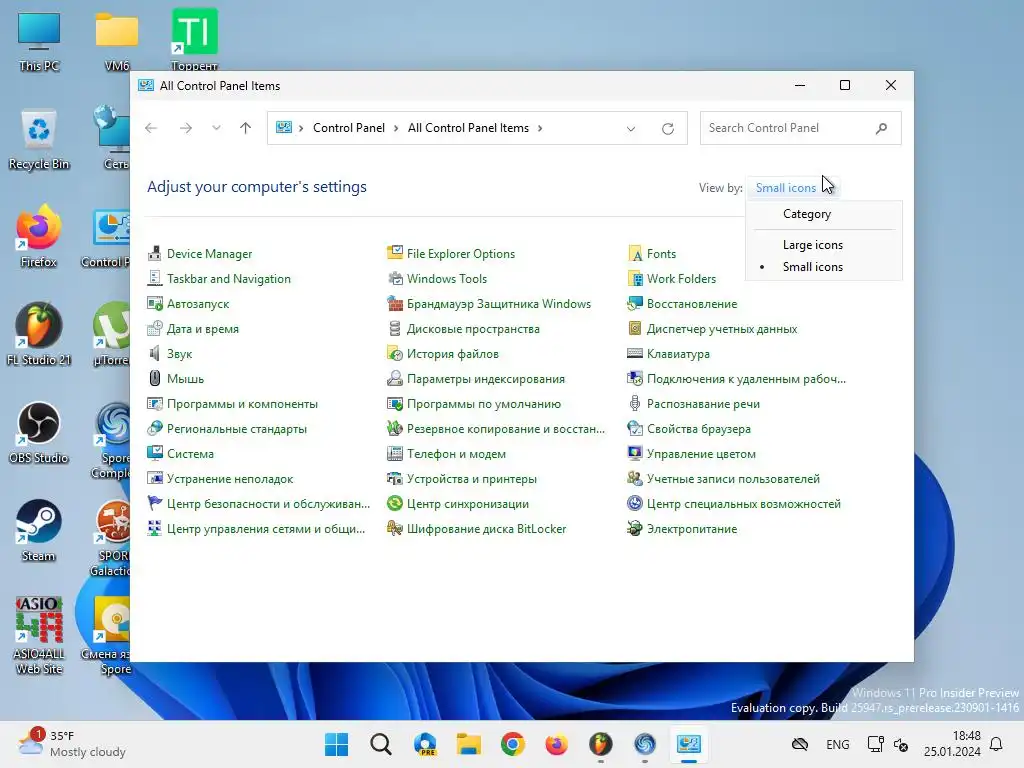Image resolution: width=1024 pixels, height=768 pixels.
Task: Refresh the Control Panel view
Action: [667, 129]
